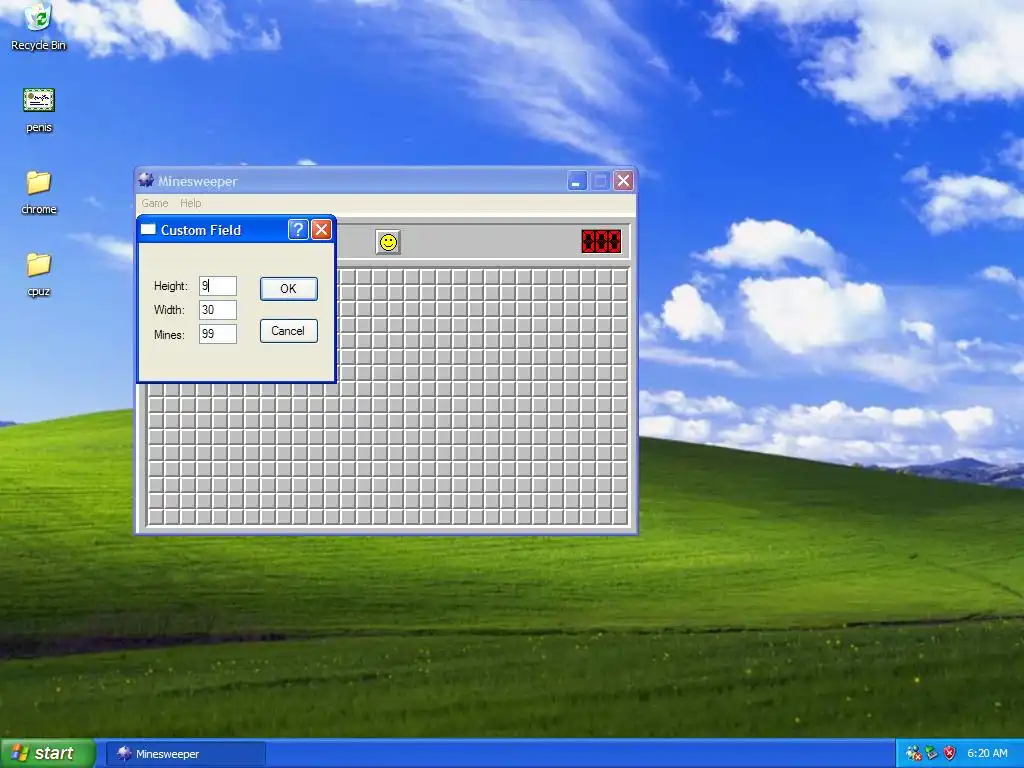
Task: Click the Height input field
Action: [217, 286]
